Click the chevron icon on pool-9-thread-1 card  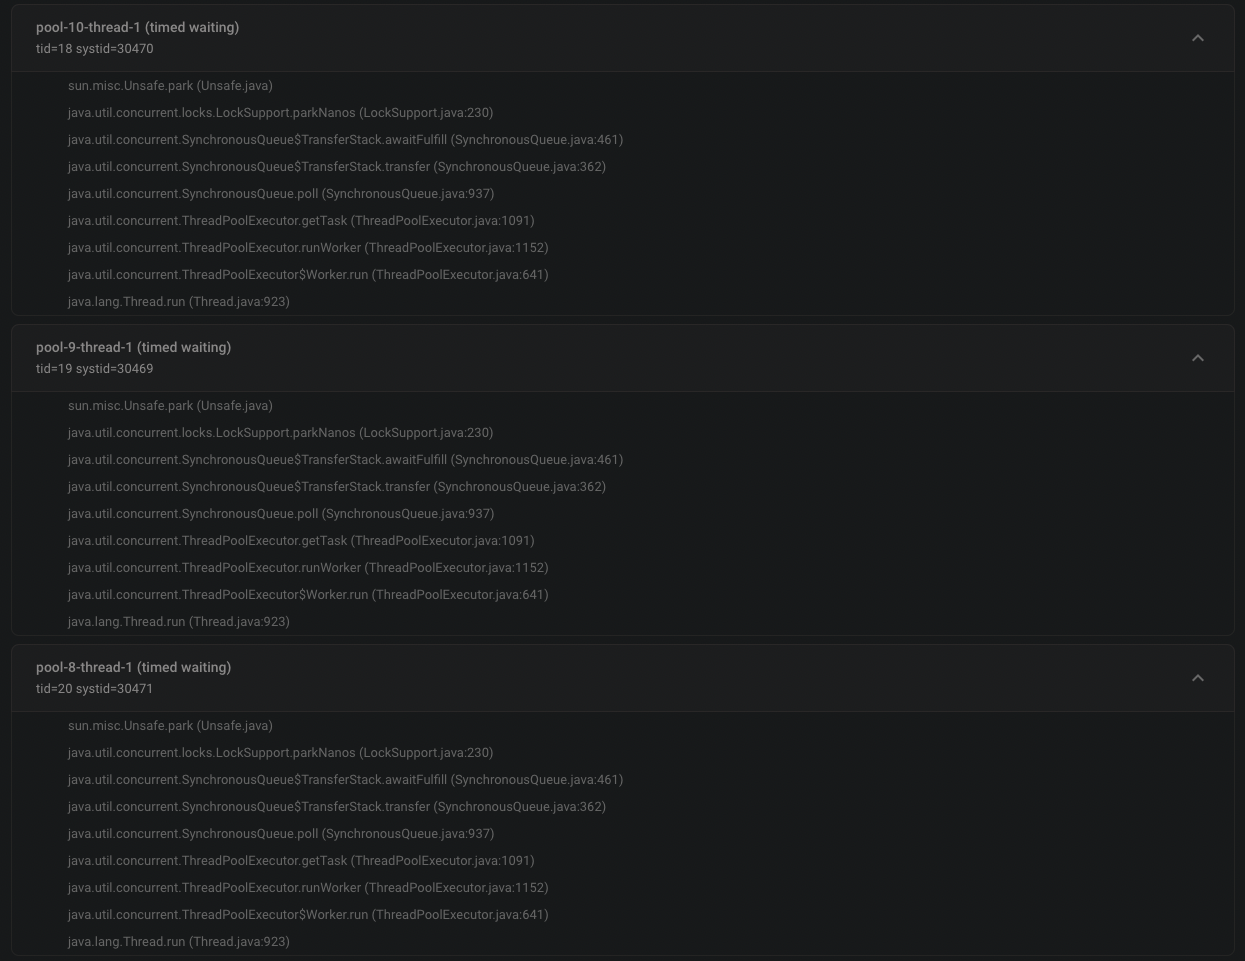[1197, 357]
